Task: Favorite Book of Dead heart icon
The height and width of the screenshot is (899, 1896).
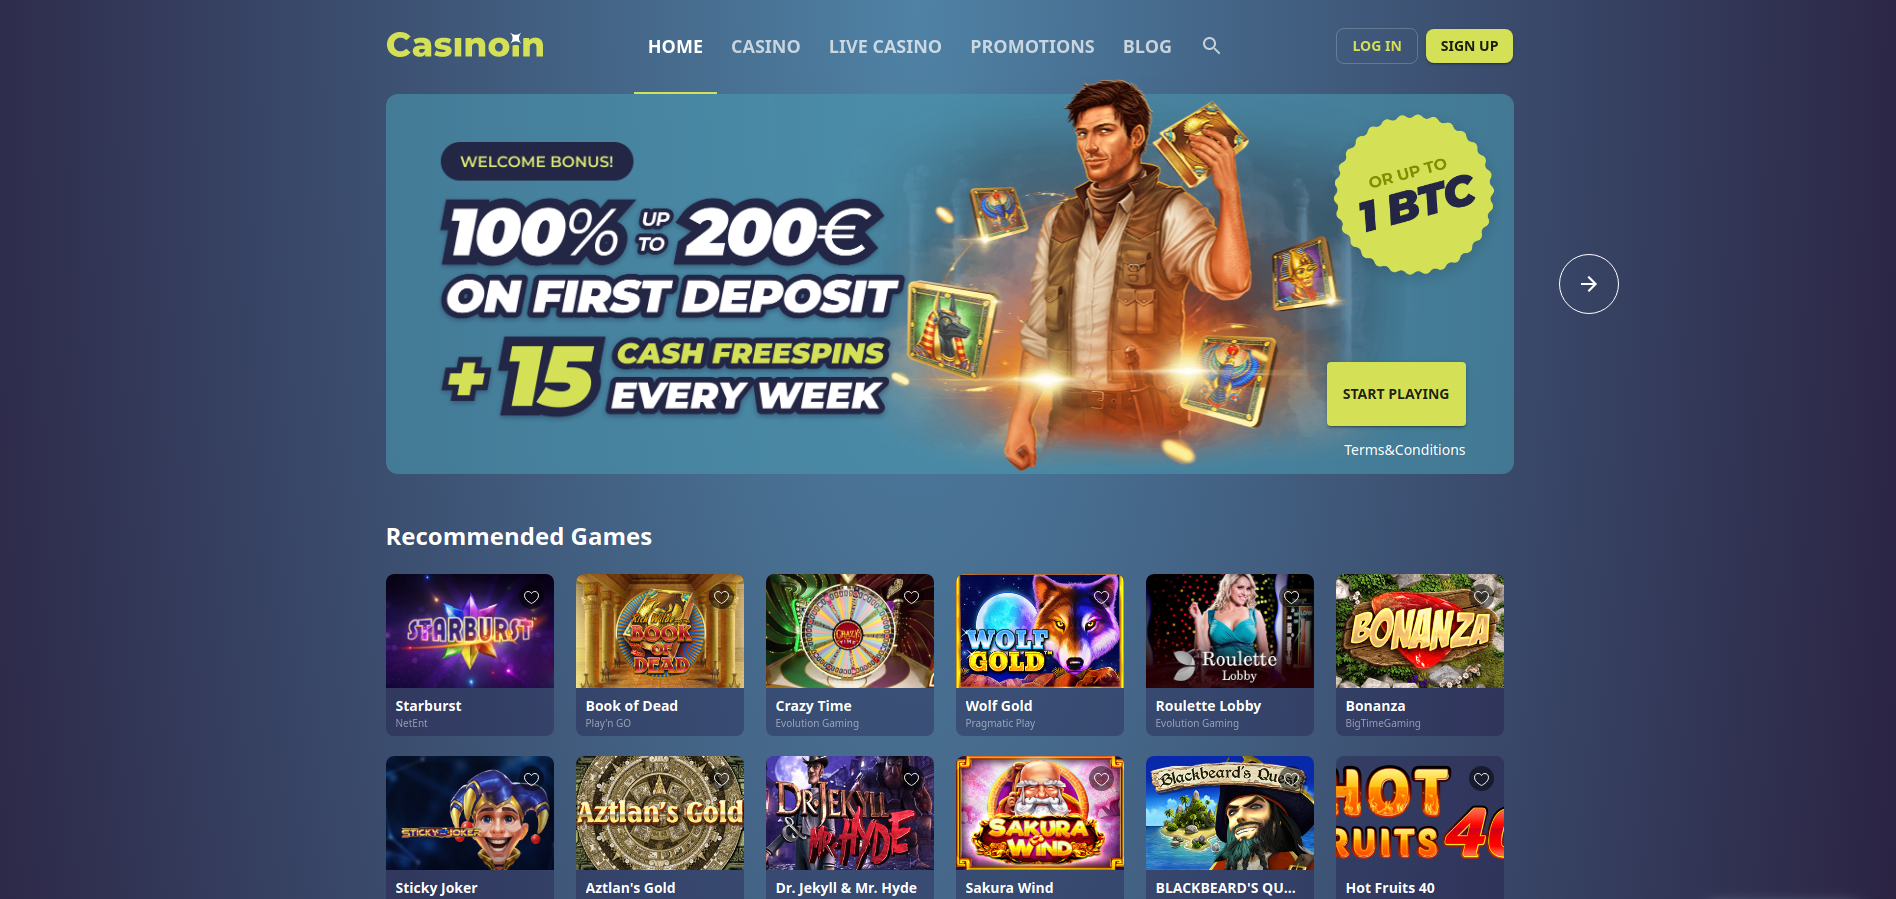Action: click(x=721, y=597)
